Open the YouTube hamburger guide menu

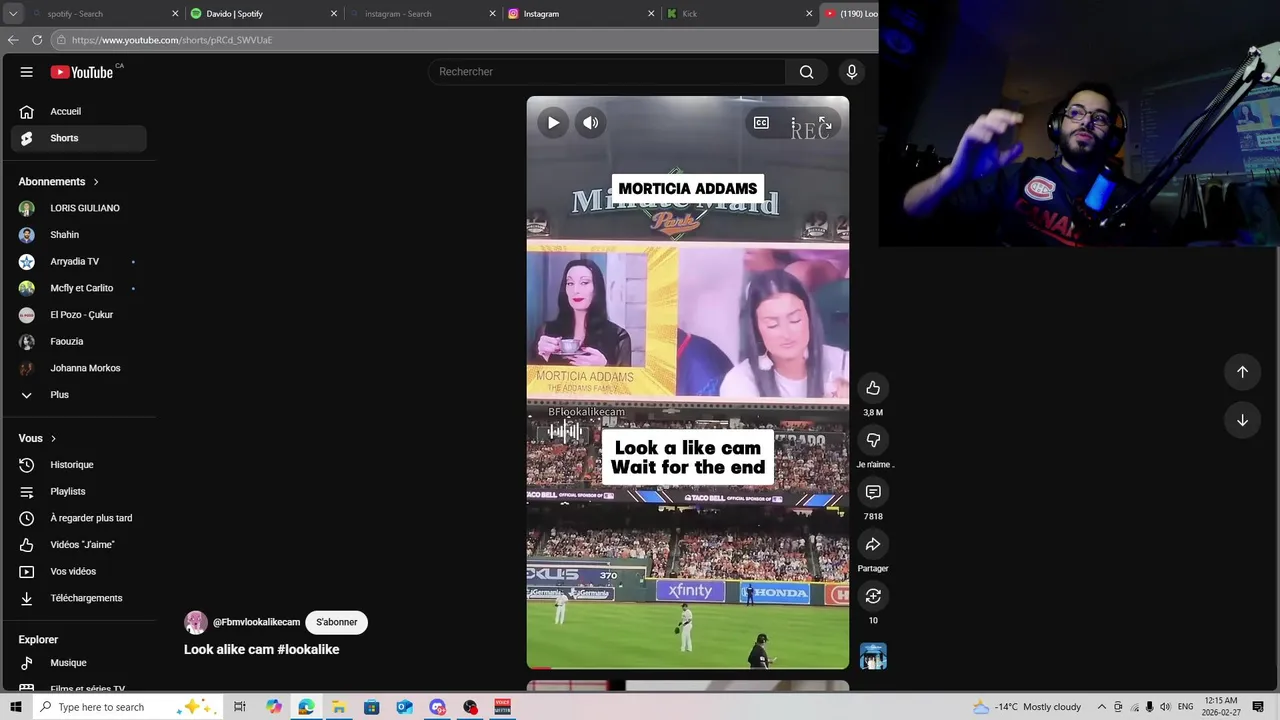[x=27, y=72]
